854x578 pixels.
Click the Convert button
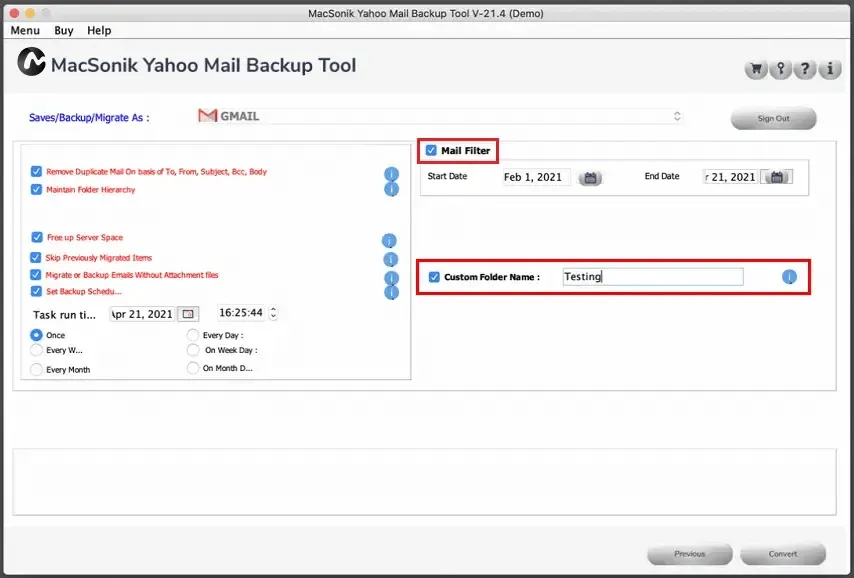783,553
